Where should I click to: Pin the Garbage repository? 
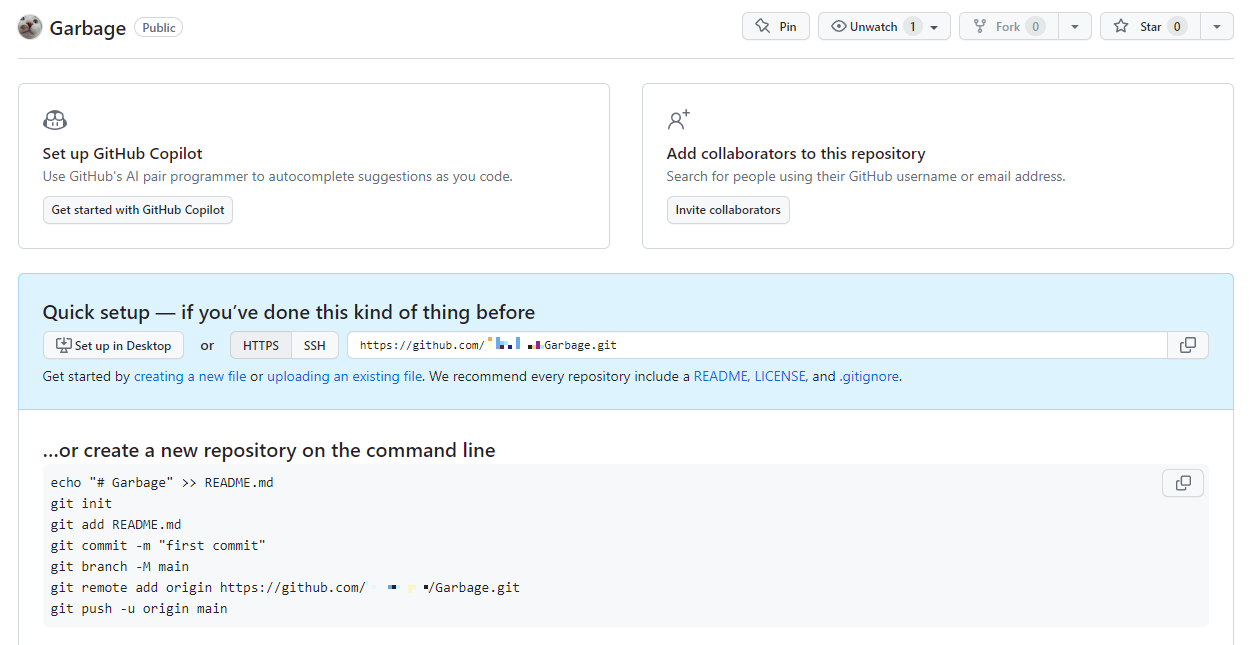(776, 27)
